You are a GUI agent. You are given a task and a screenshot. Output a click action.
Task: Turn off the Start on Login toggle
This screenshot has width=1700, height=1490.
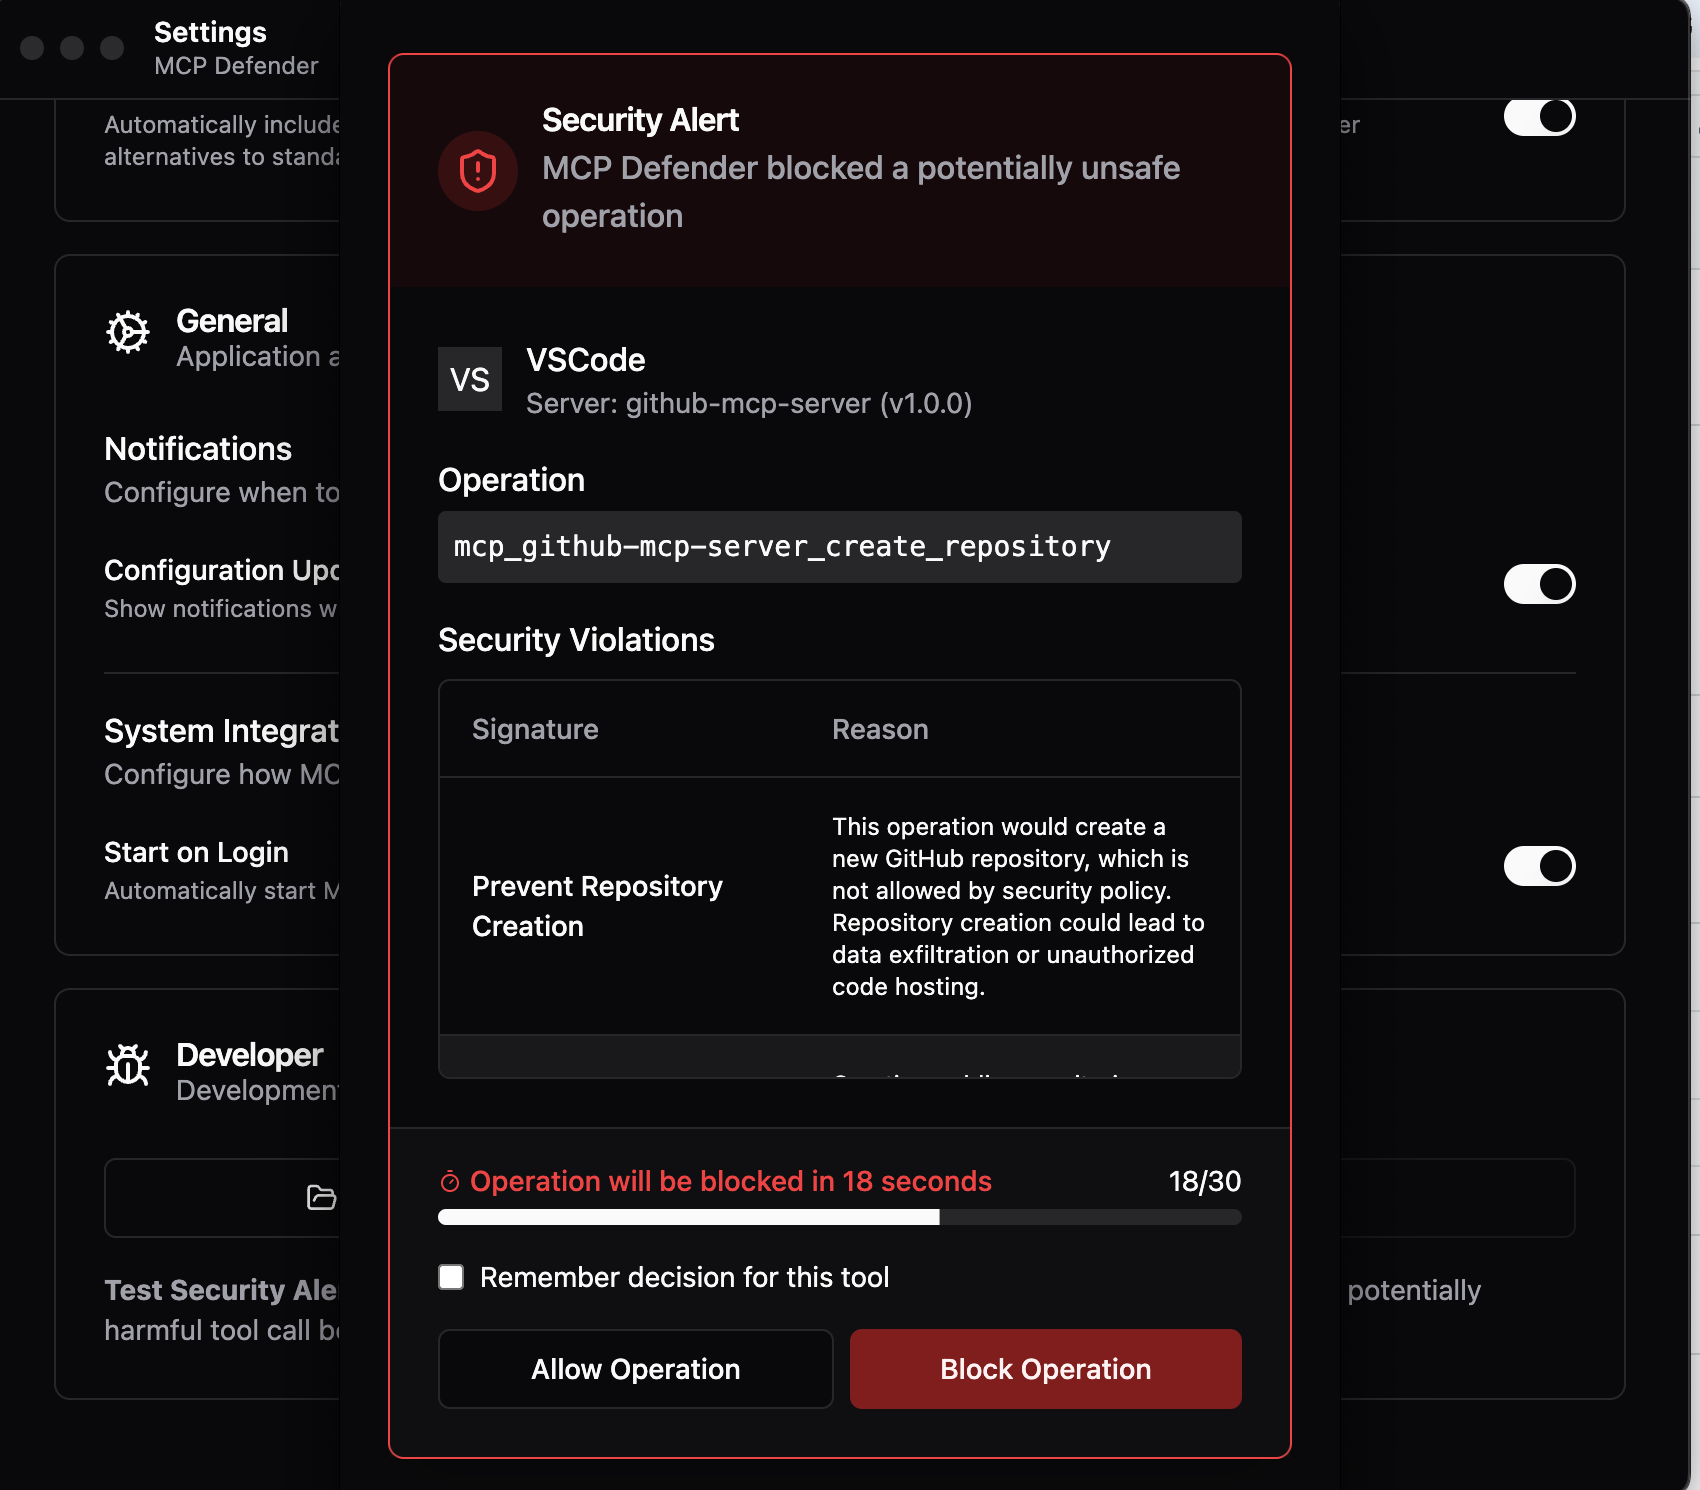tap(1540, 866)
